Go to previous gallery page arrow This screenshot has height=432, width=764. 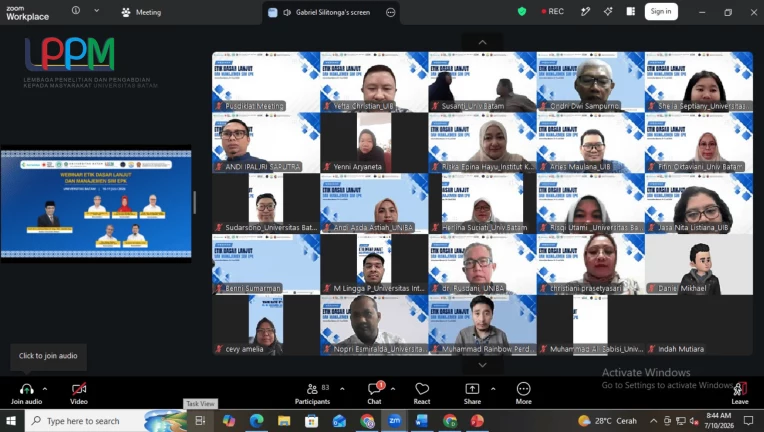pos(482,42)
